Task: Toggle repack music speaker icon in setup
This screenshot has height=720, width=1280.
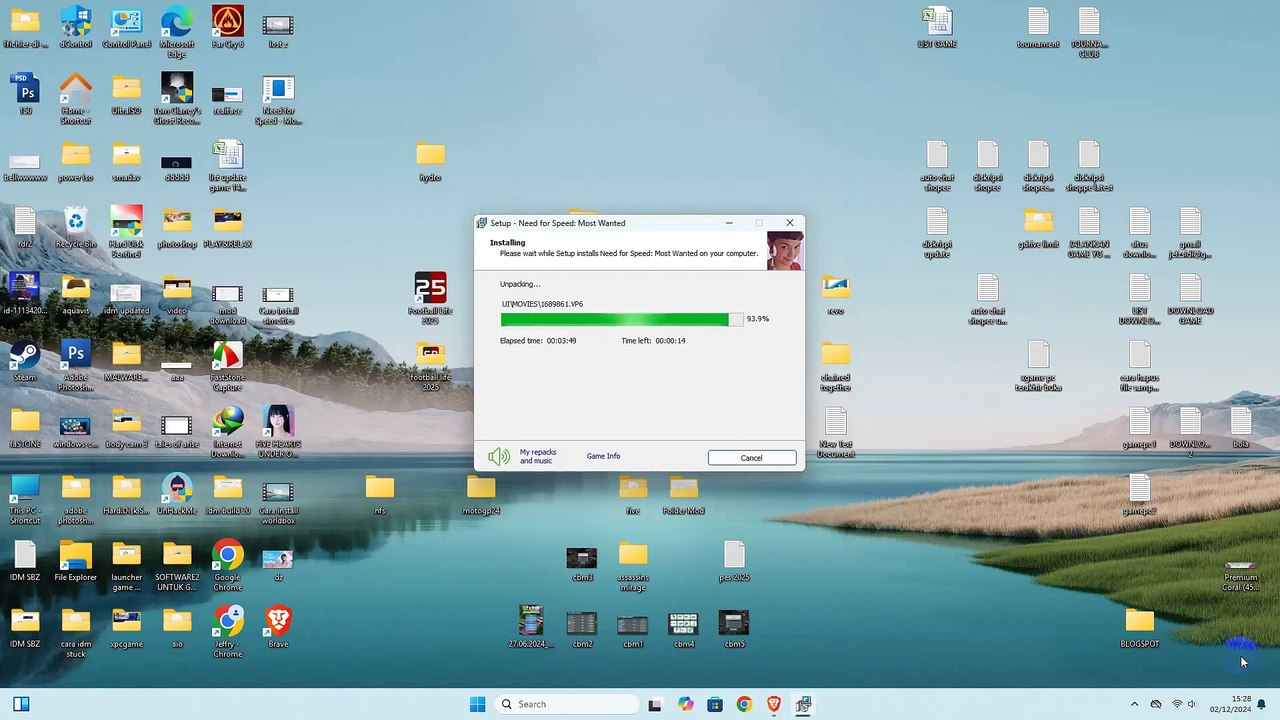Action: point(499,457)
